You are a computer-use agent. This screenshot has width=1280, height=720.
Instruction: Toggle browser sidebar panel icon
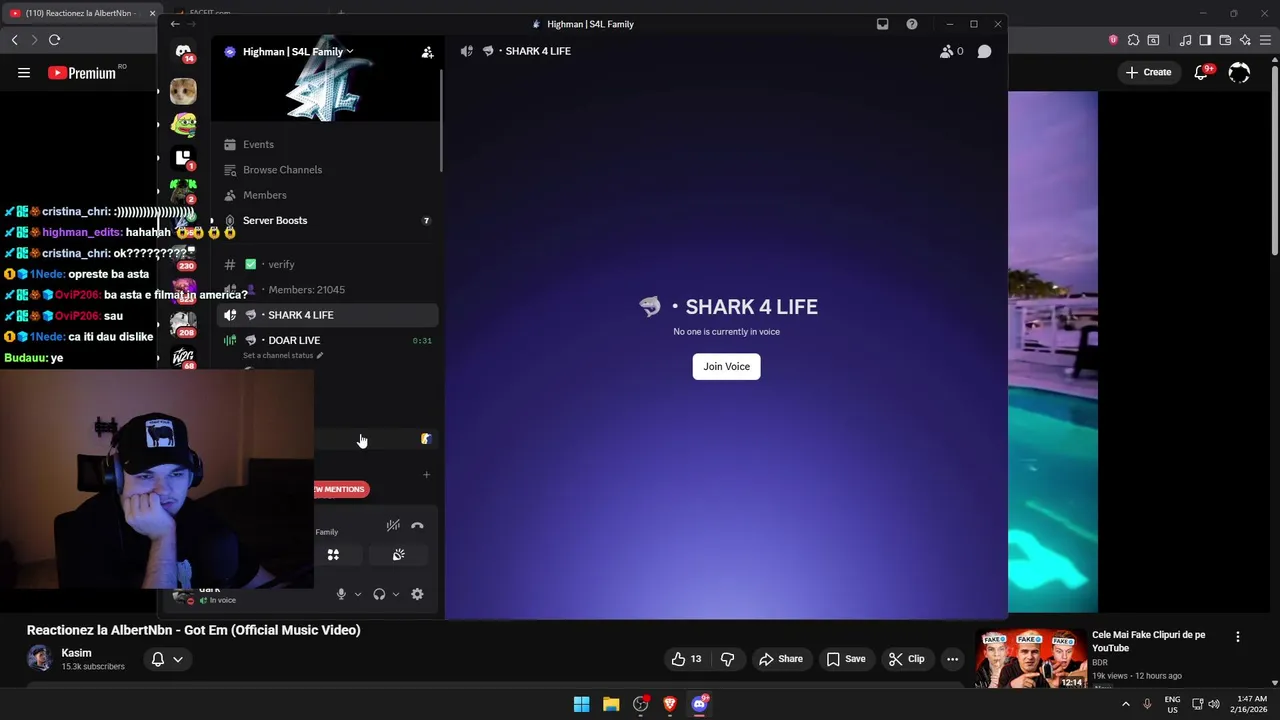click(x=1205, y=40)
